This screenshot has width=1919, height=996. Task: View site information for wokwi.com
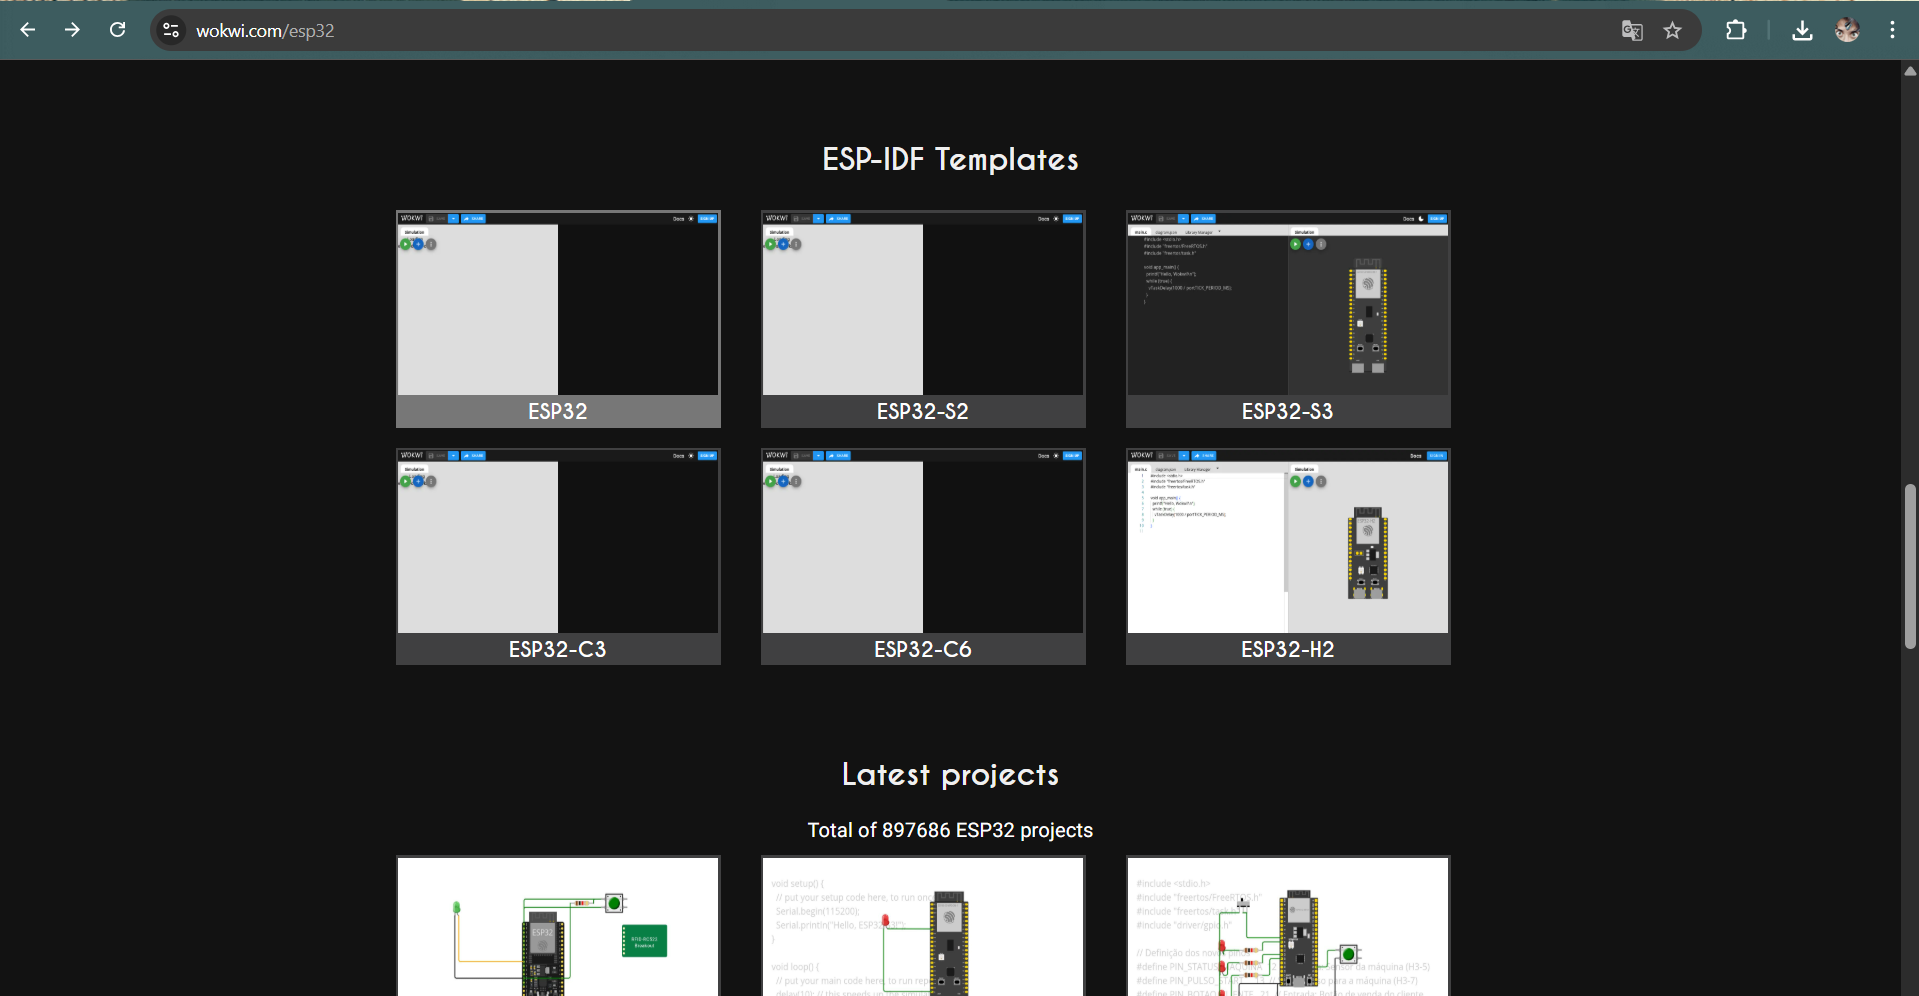[x=171, y=31]
